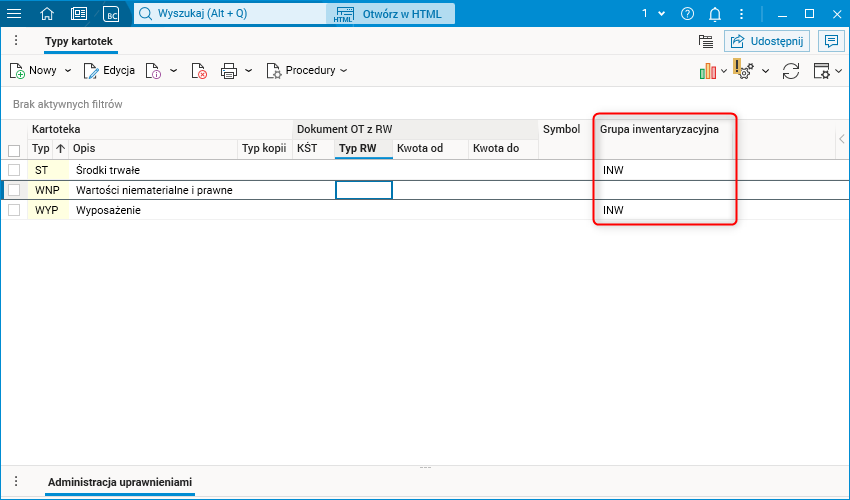Click INW value in Wyposażenie row
The image size is (850, 500).
coord(613,210)
